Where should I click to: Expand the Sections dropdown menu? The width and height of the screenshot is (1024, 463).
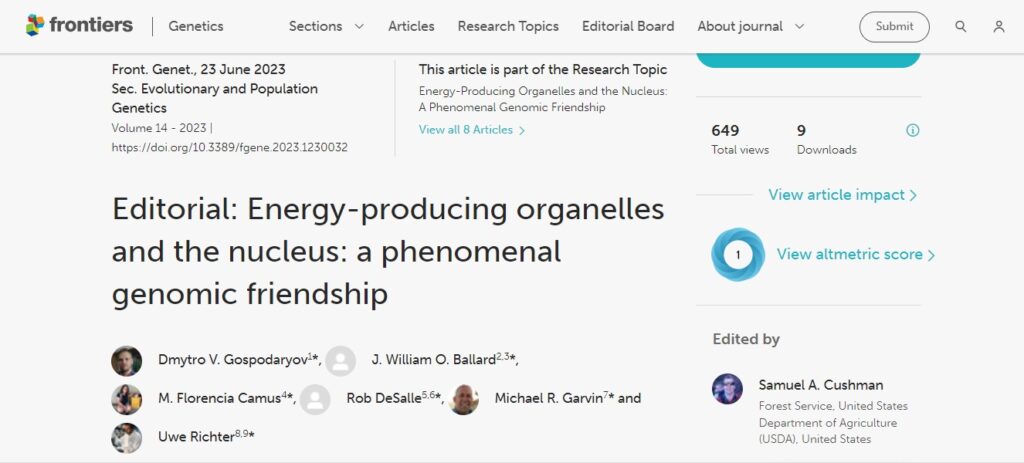pyautogui.click(x=326, y=26)
